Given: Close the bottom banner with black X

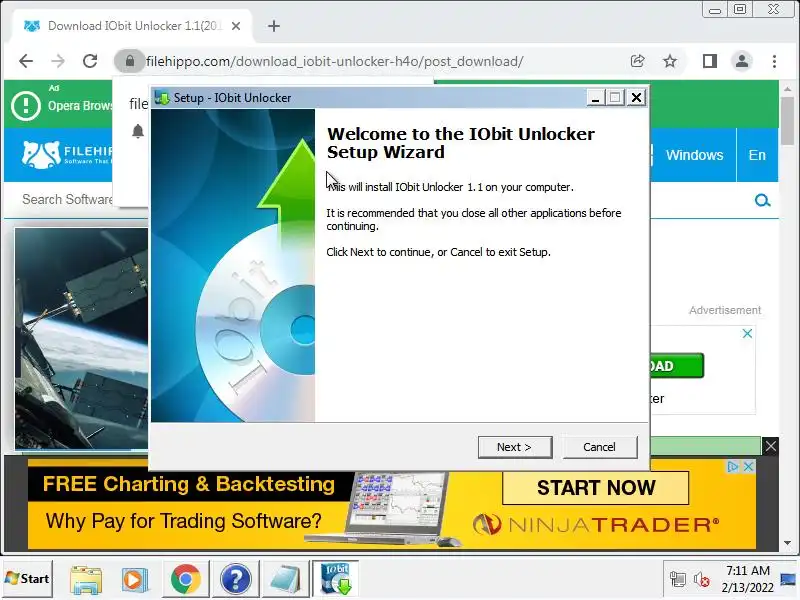Looking at the screenshot, I should [x=770, y=446].
